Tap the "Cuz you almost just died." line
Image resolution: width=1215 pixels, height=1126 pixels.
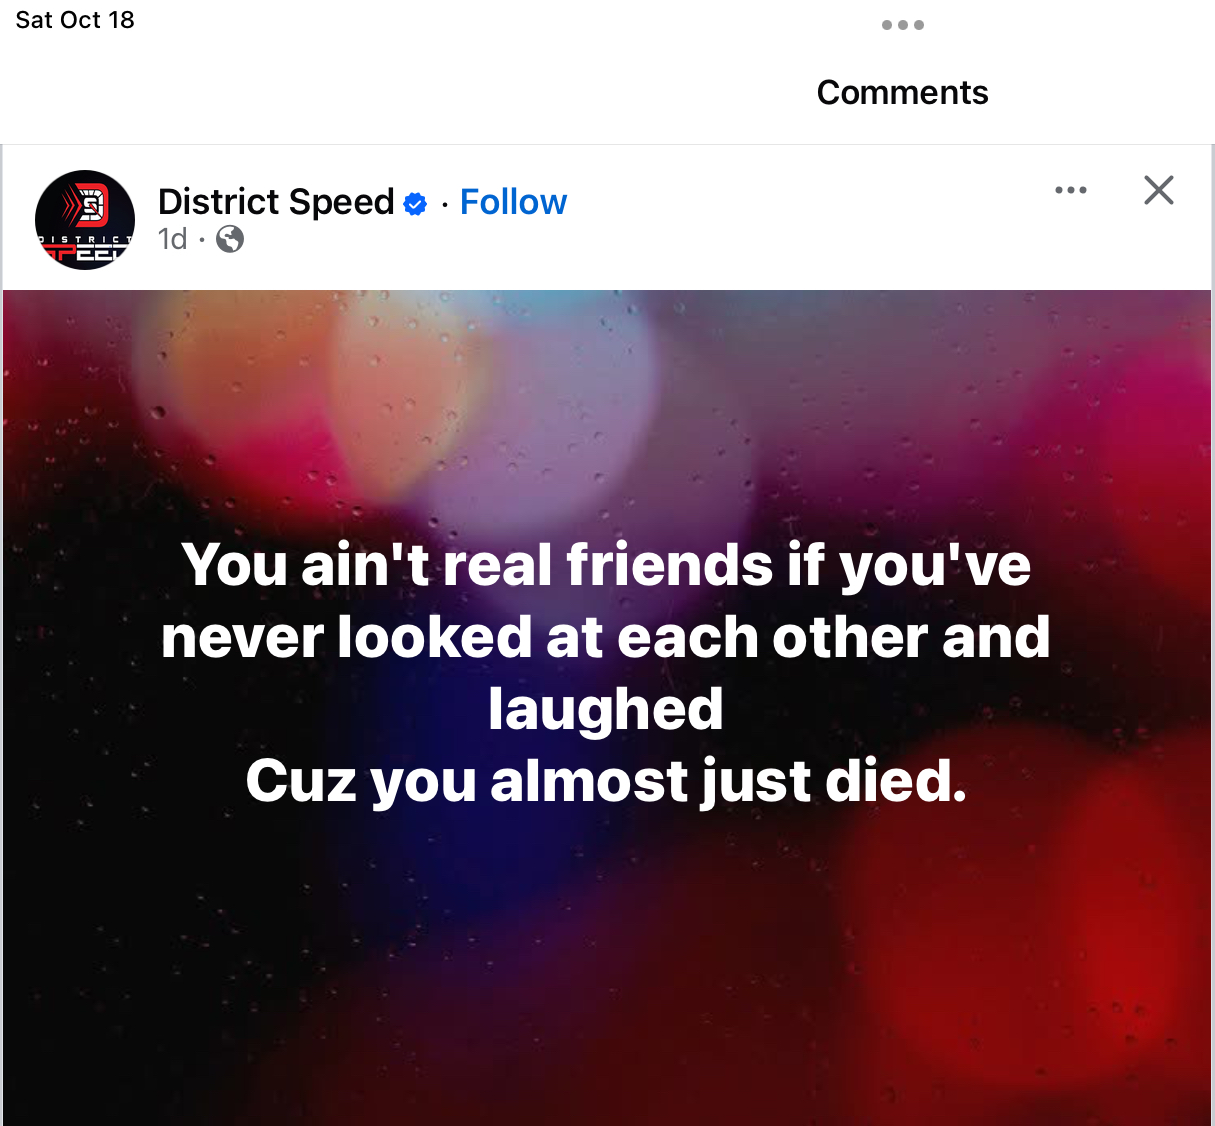tap(606, 781)
